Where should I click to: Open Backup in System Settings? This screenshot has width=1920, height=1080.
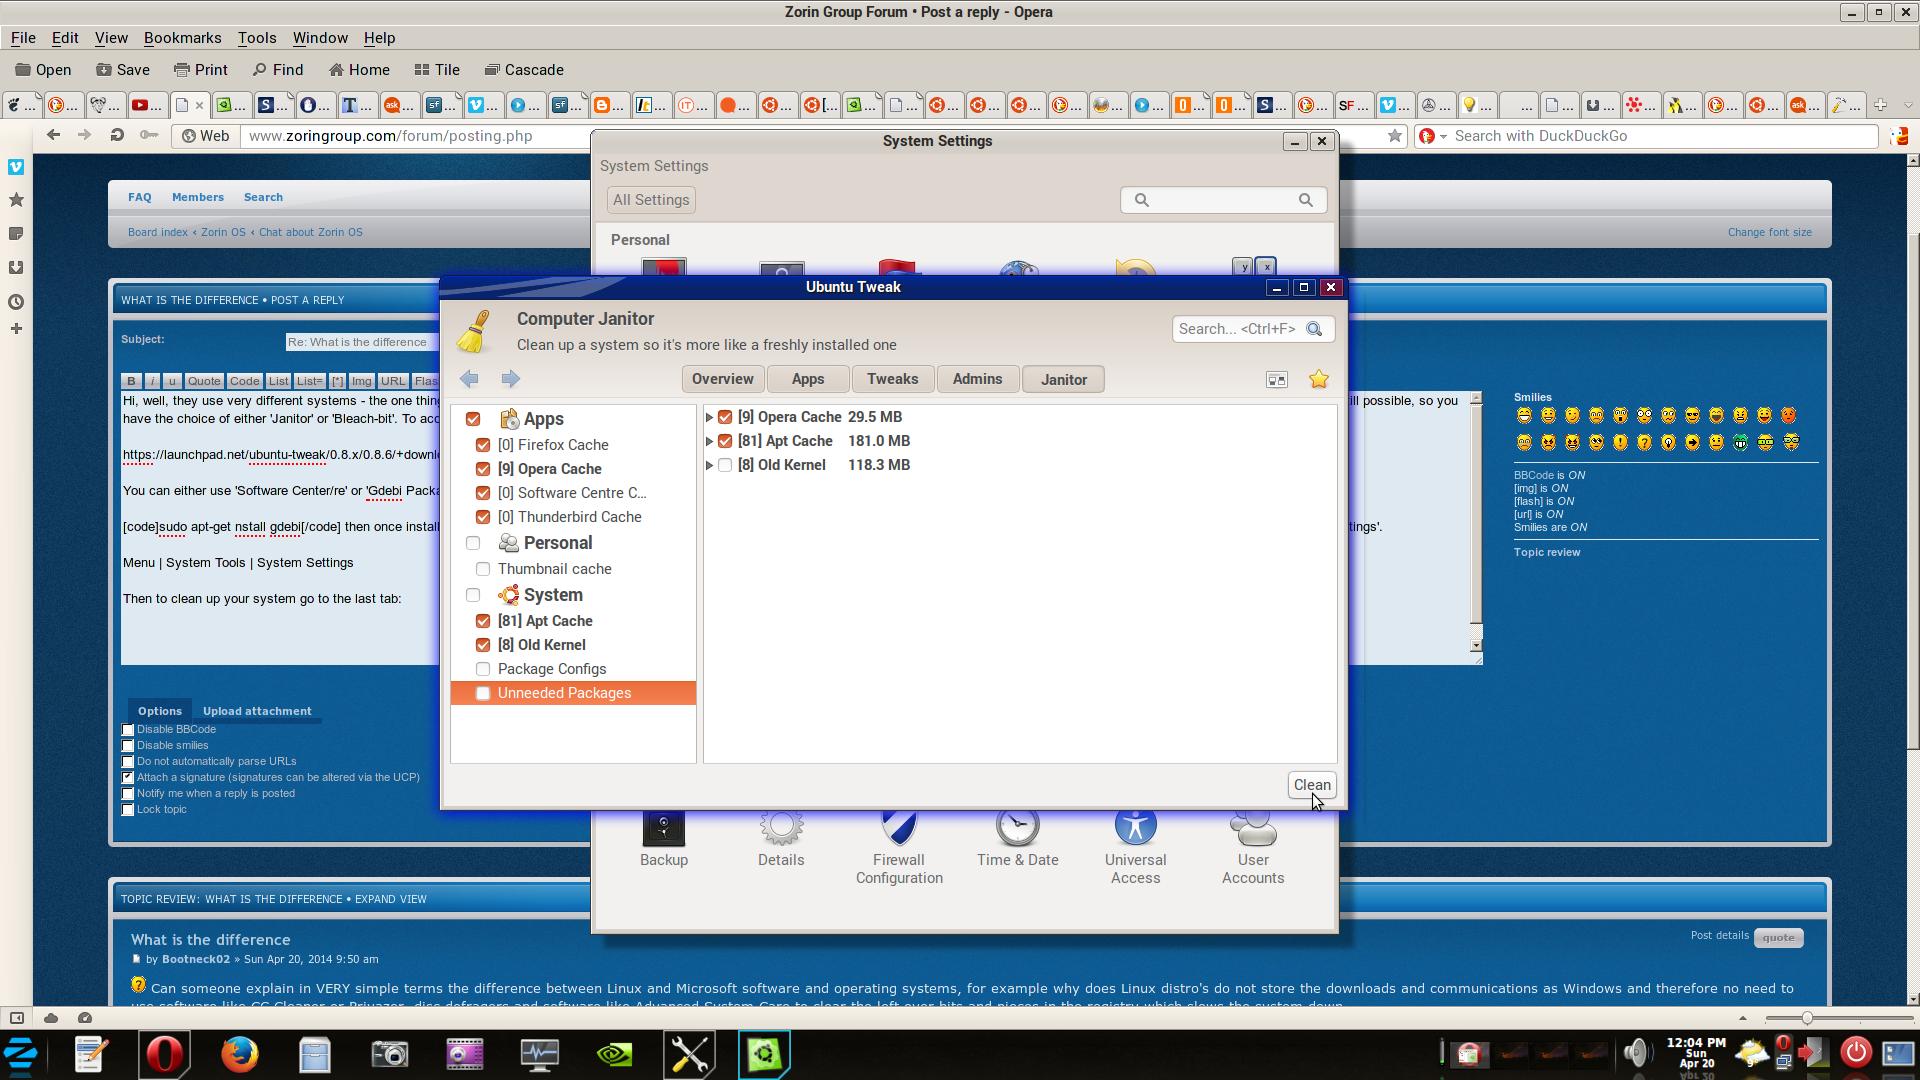click(x=664, y=840)
